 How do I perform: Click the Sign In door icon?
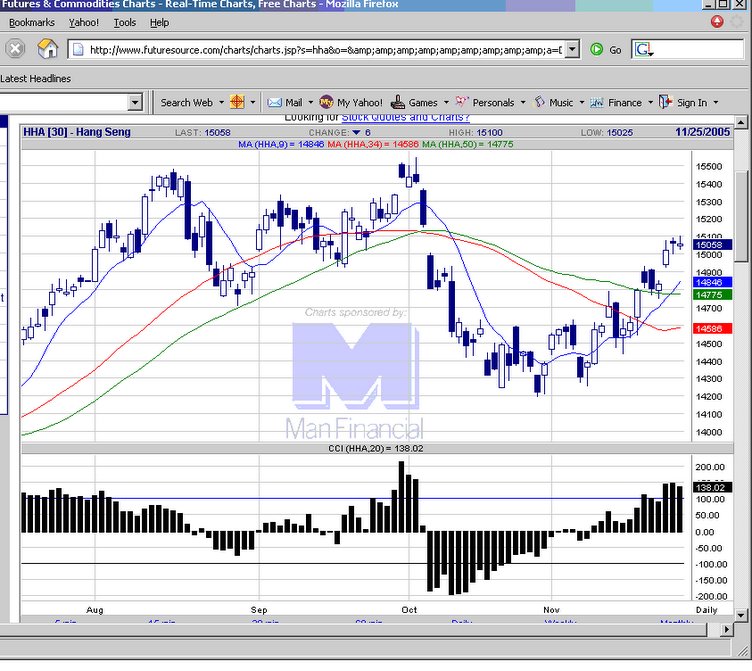pyautogui.click(x=666, y=102)
